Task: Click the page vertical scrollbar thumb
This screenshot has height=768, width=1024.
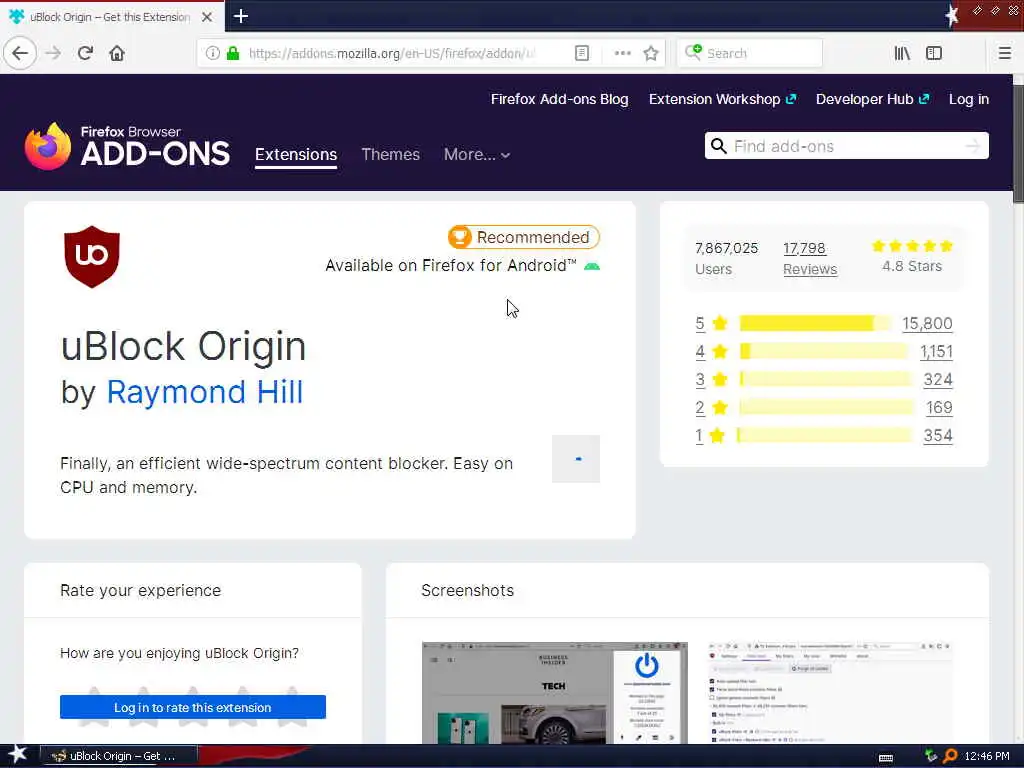Action: [1018, 144]
